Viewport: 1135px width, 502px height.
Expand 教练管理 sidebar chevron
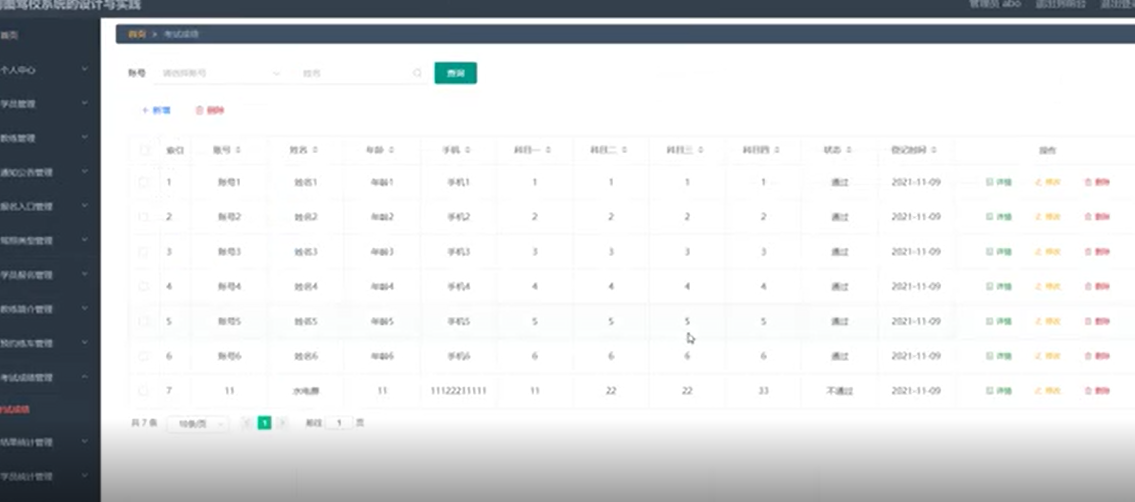tap(85, 137)
